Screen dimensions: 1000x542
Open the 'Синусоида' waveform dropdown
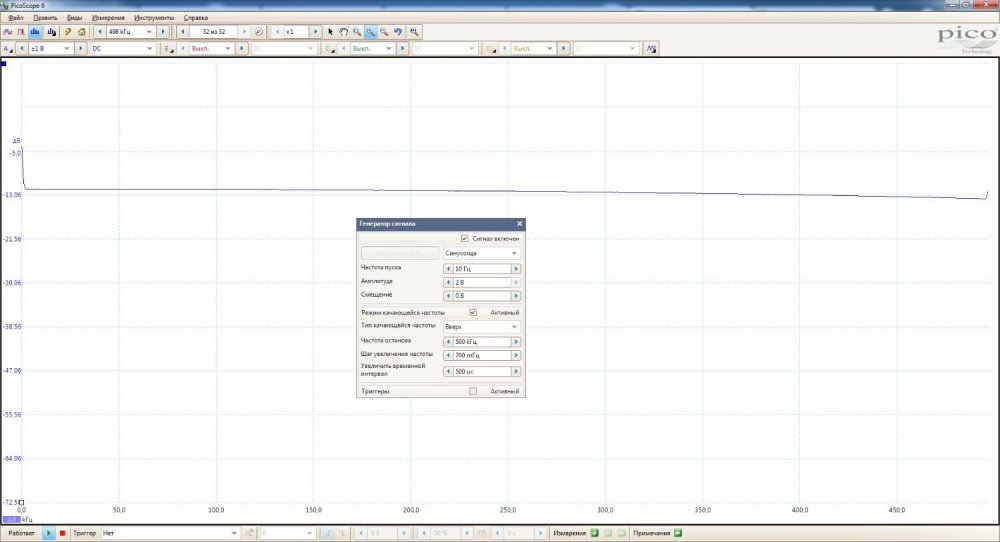coord(482,253)
